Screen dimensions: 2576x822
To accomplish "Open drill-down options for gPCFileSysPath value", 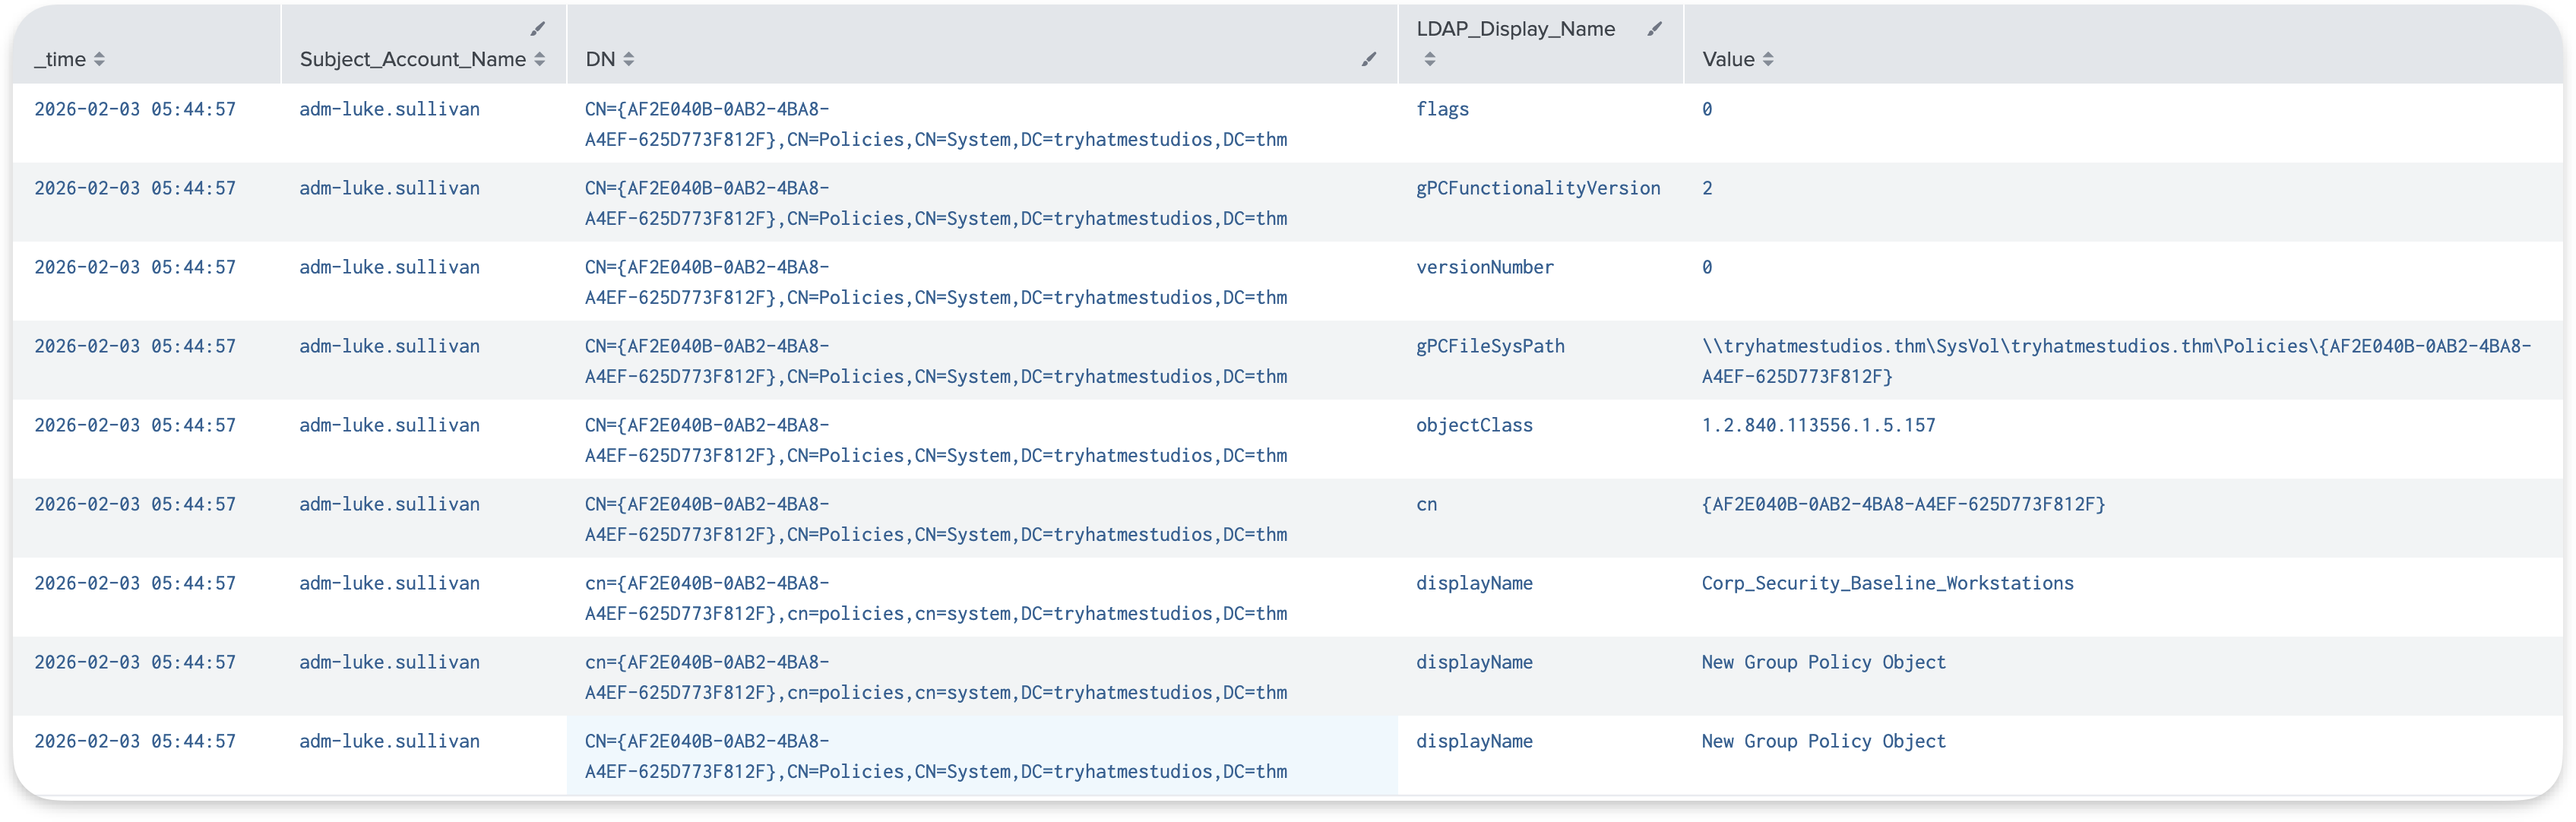I will 1490,346.
